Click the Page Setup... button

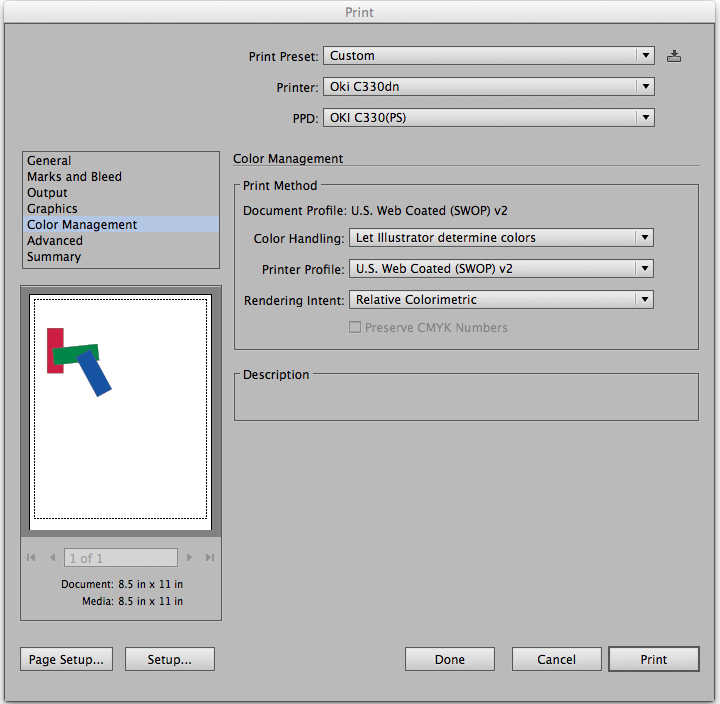[67, 659]
